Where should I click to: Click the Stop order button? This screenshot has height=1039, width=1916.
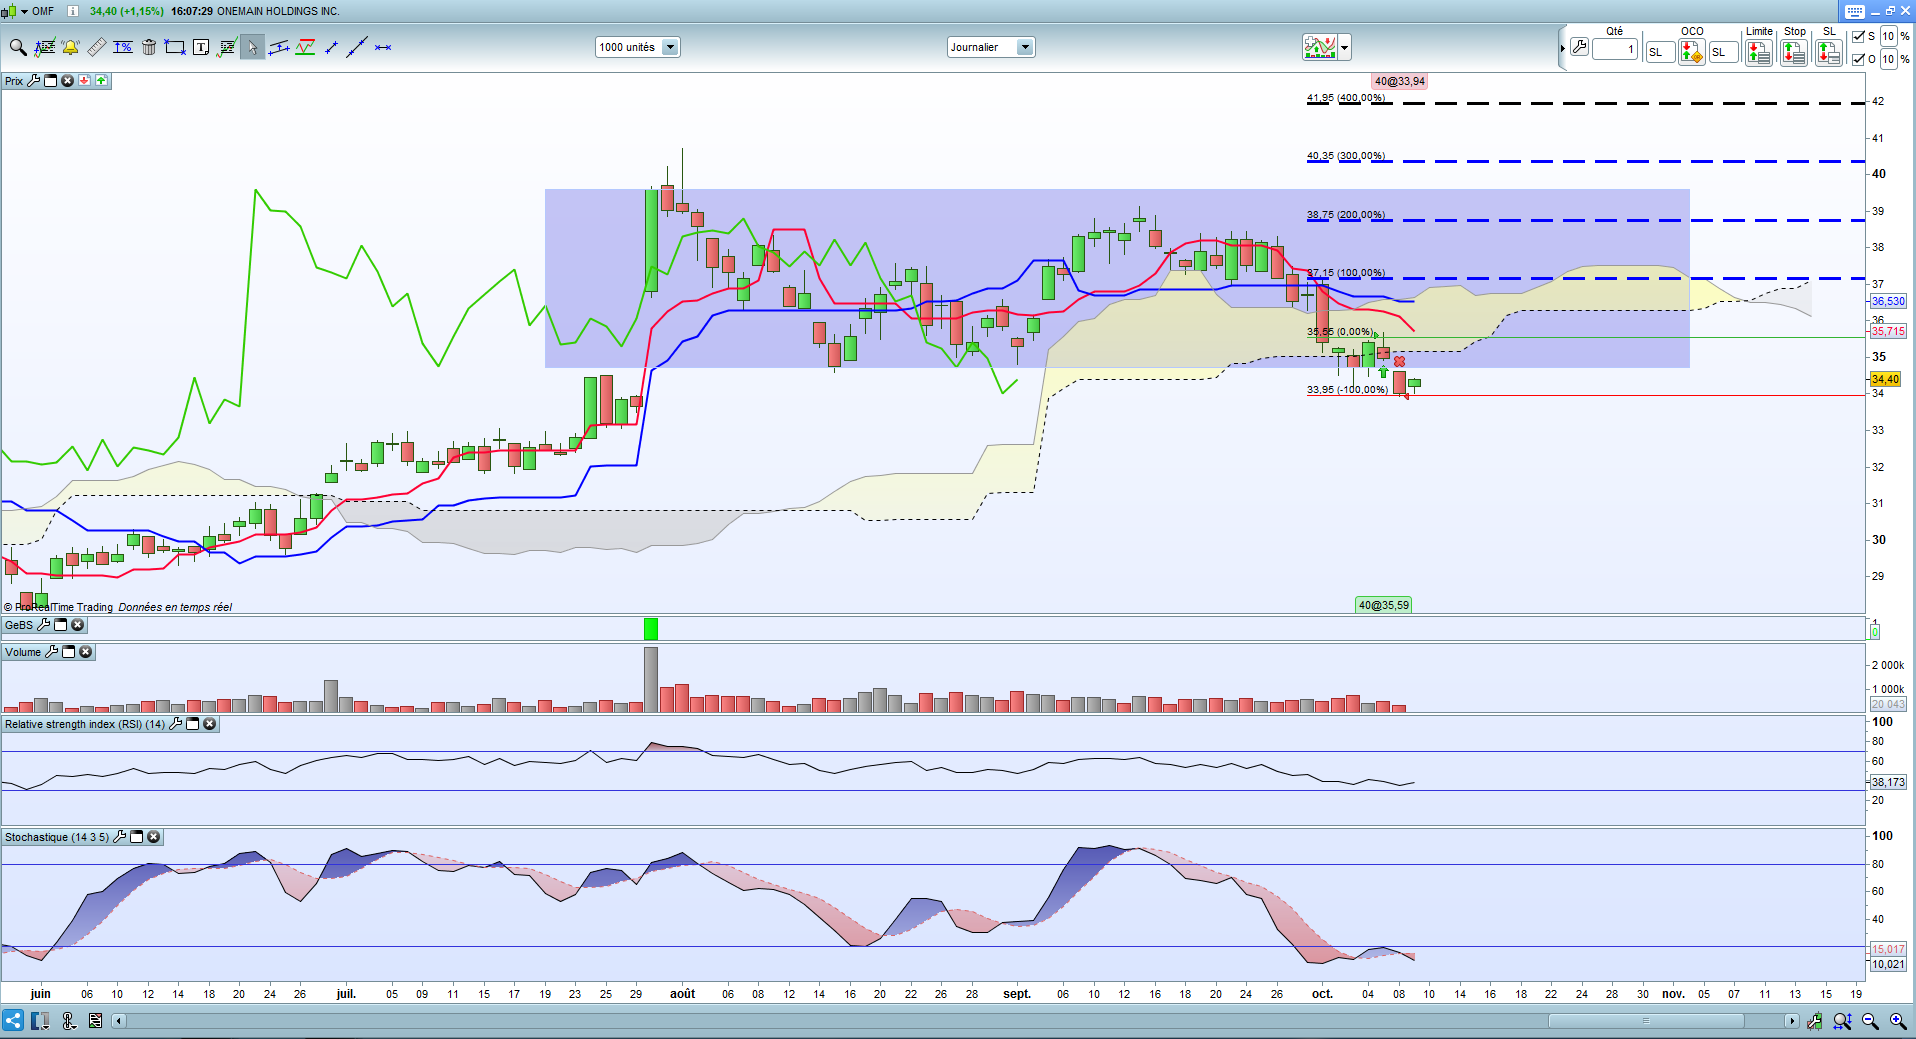tap(1794, 53)
